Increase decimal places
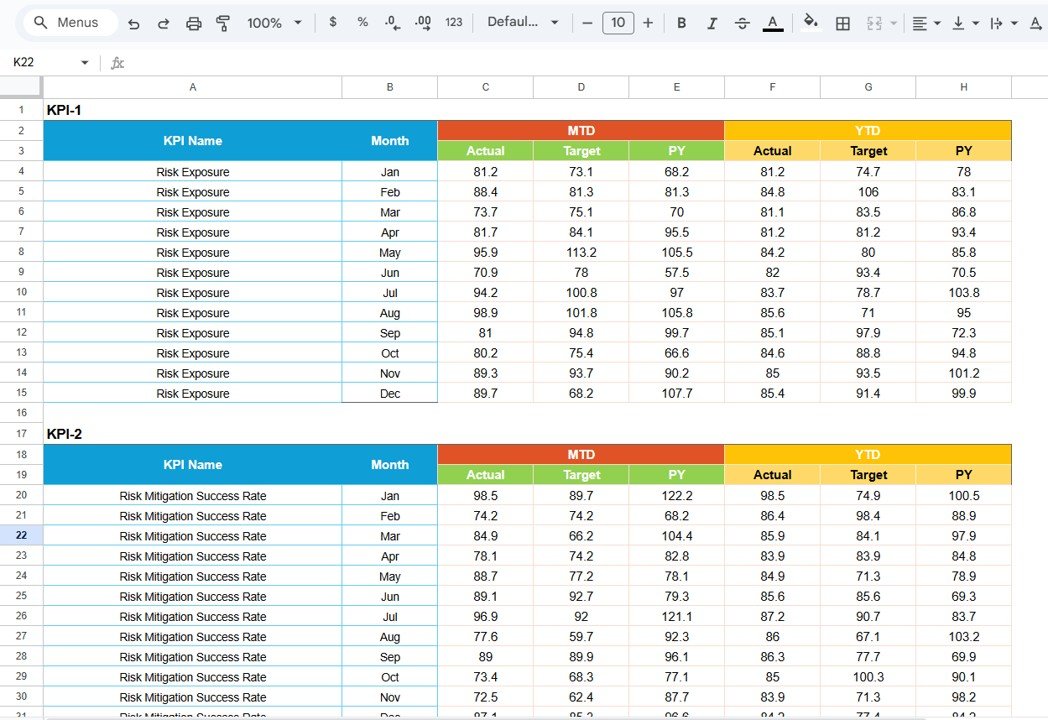This screenshot has height=720, width=1048. coord(421,22)
